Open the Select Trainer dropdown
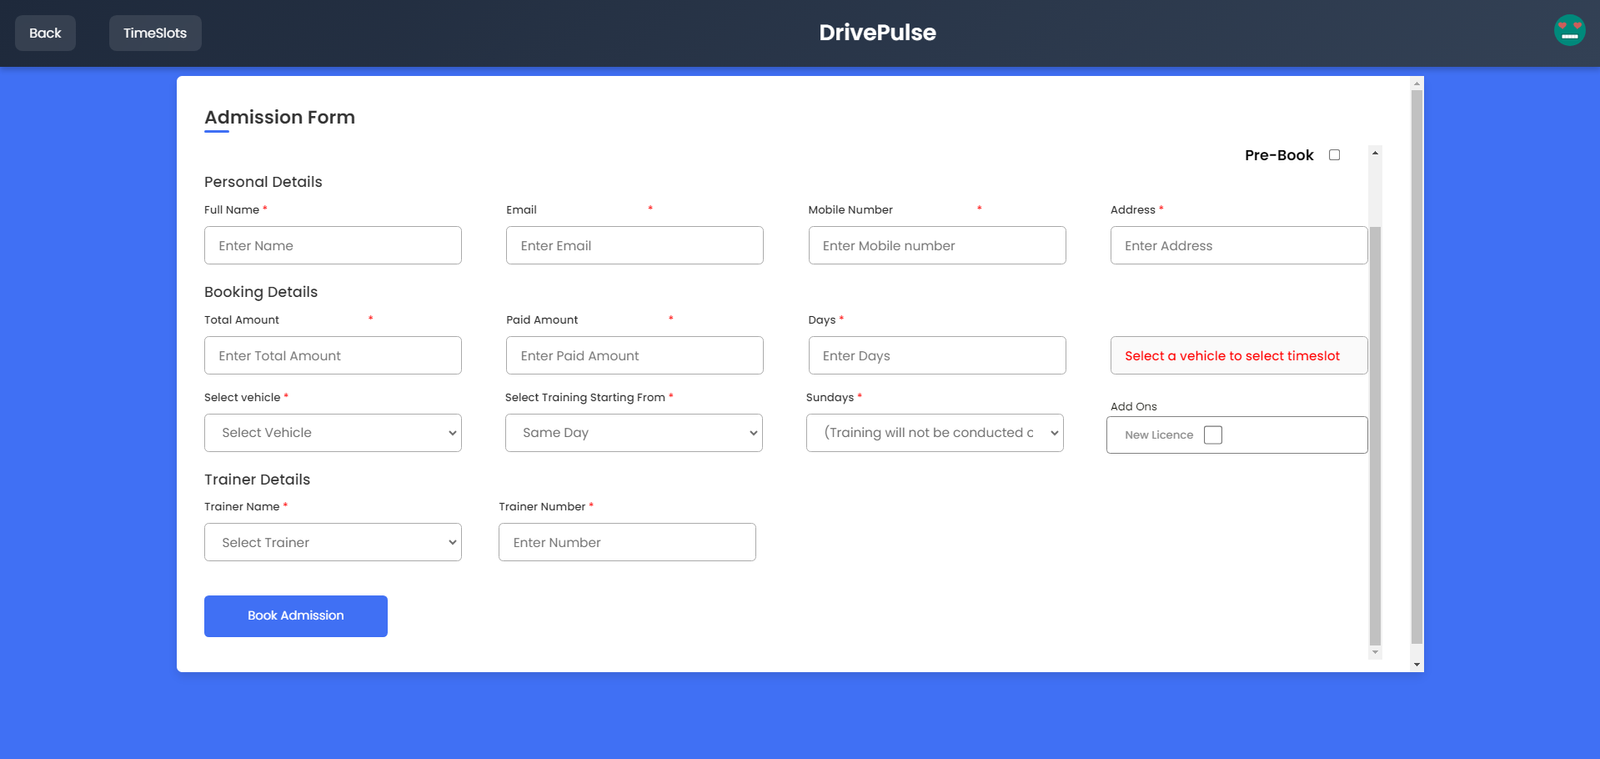This screenshot has height=759, width=1600. [333, 542]
